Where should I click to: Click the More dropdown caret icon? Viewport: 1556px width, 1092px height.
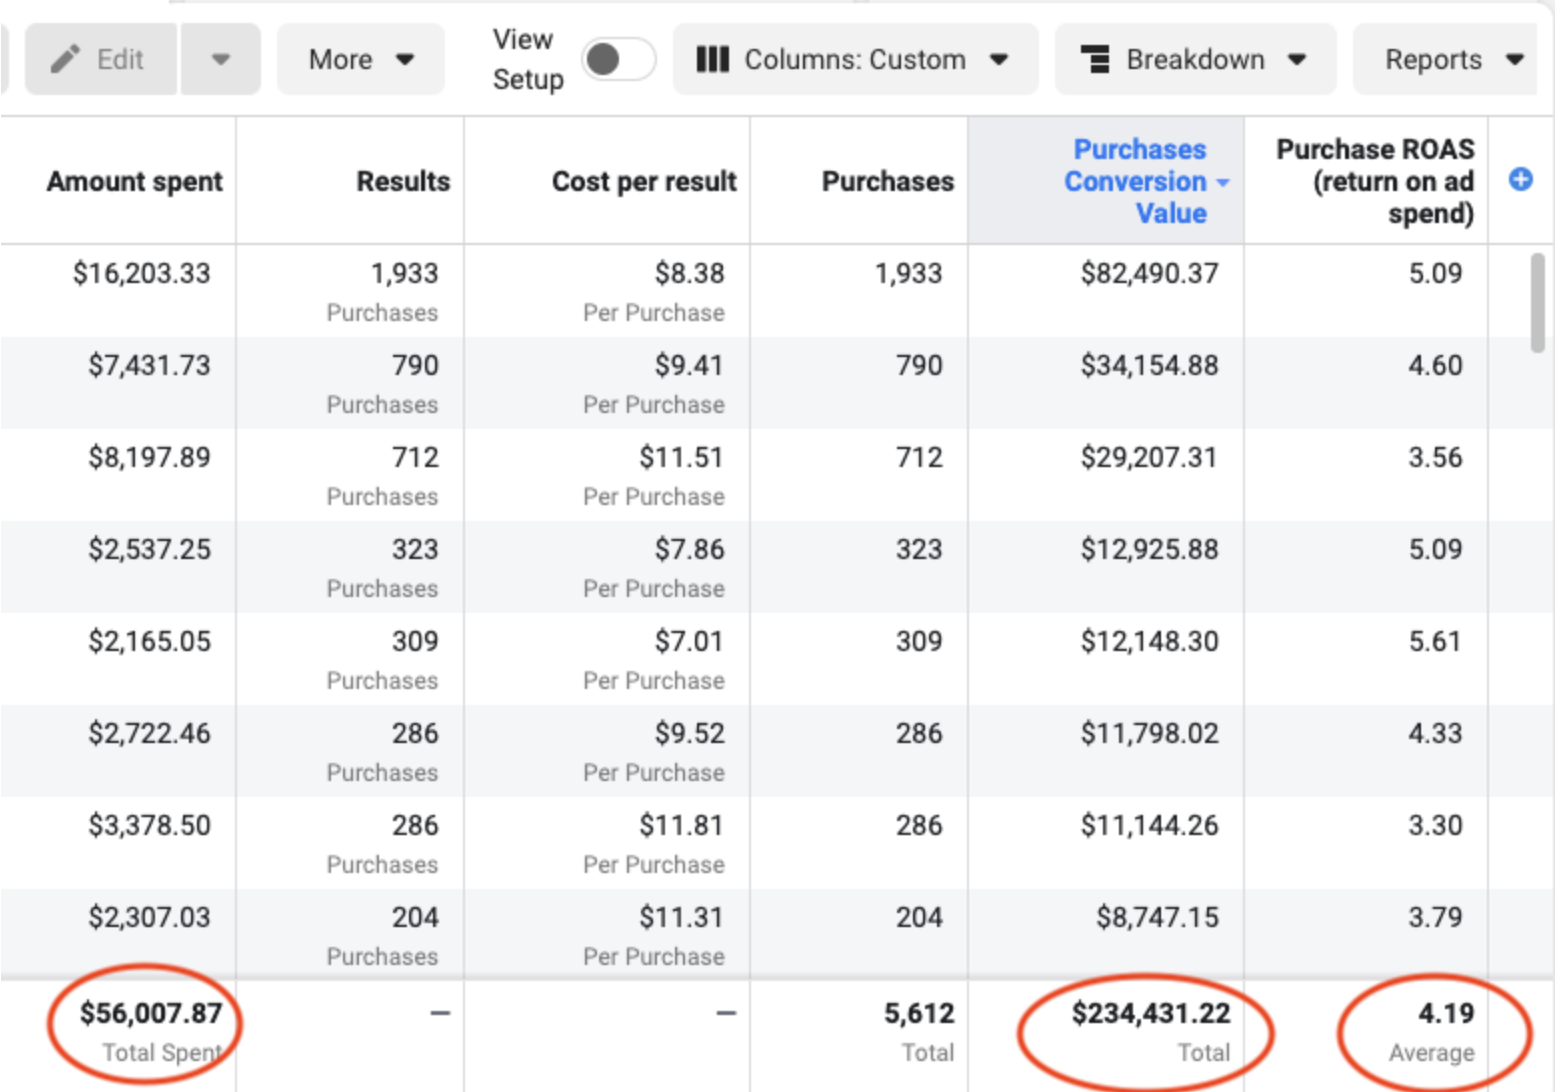pos(404,59)
